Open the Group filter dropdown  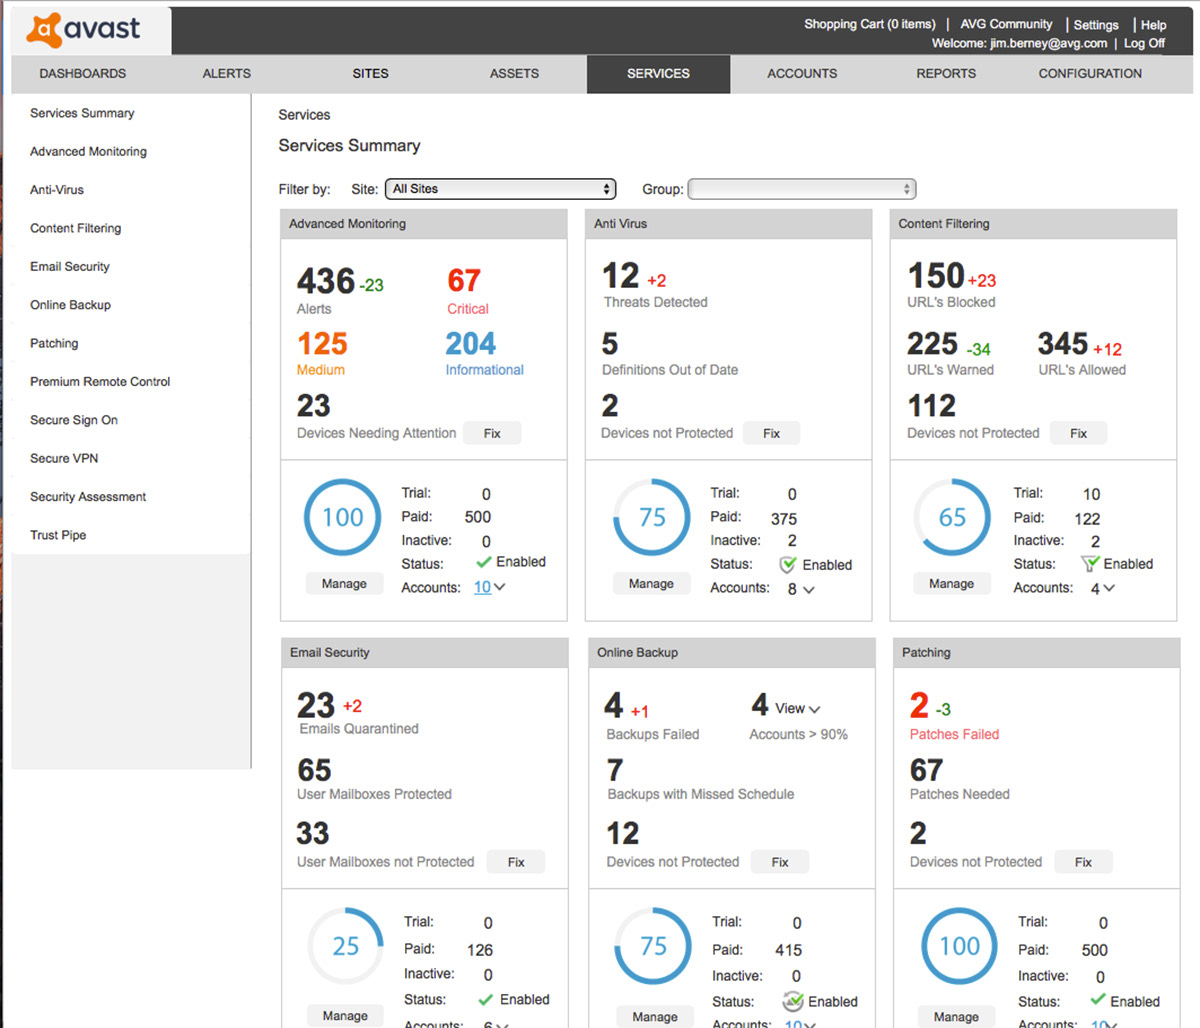[802, 189]
